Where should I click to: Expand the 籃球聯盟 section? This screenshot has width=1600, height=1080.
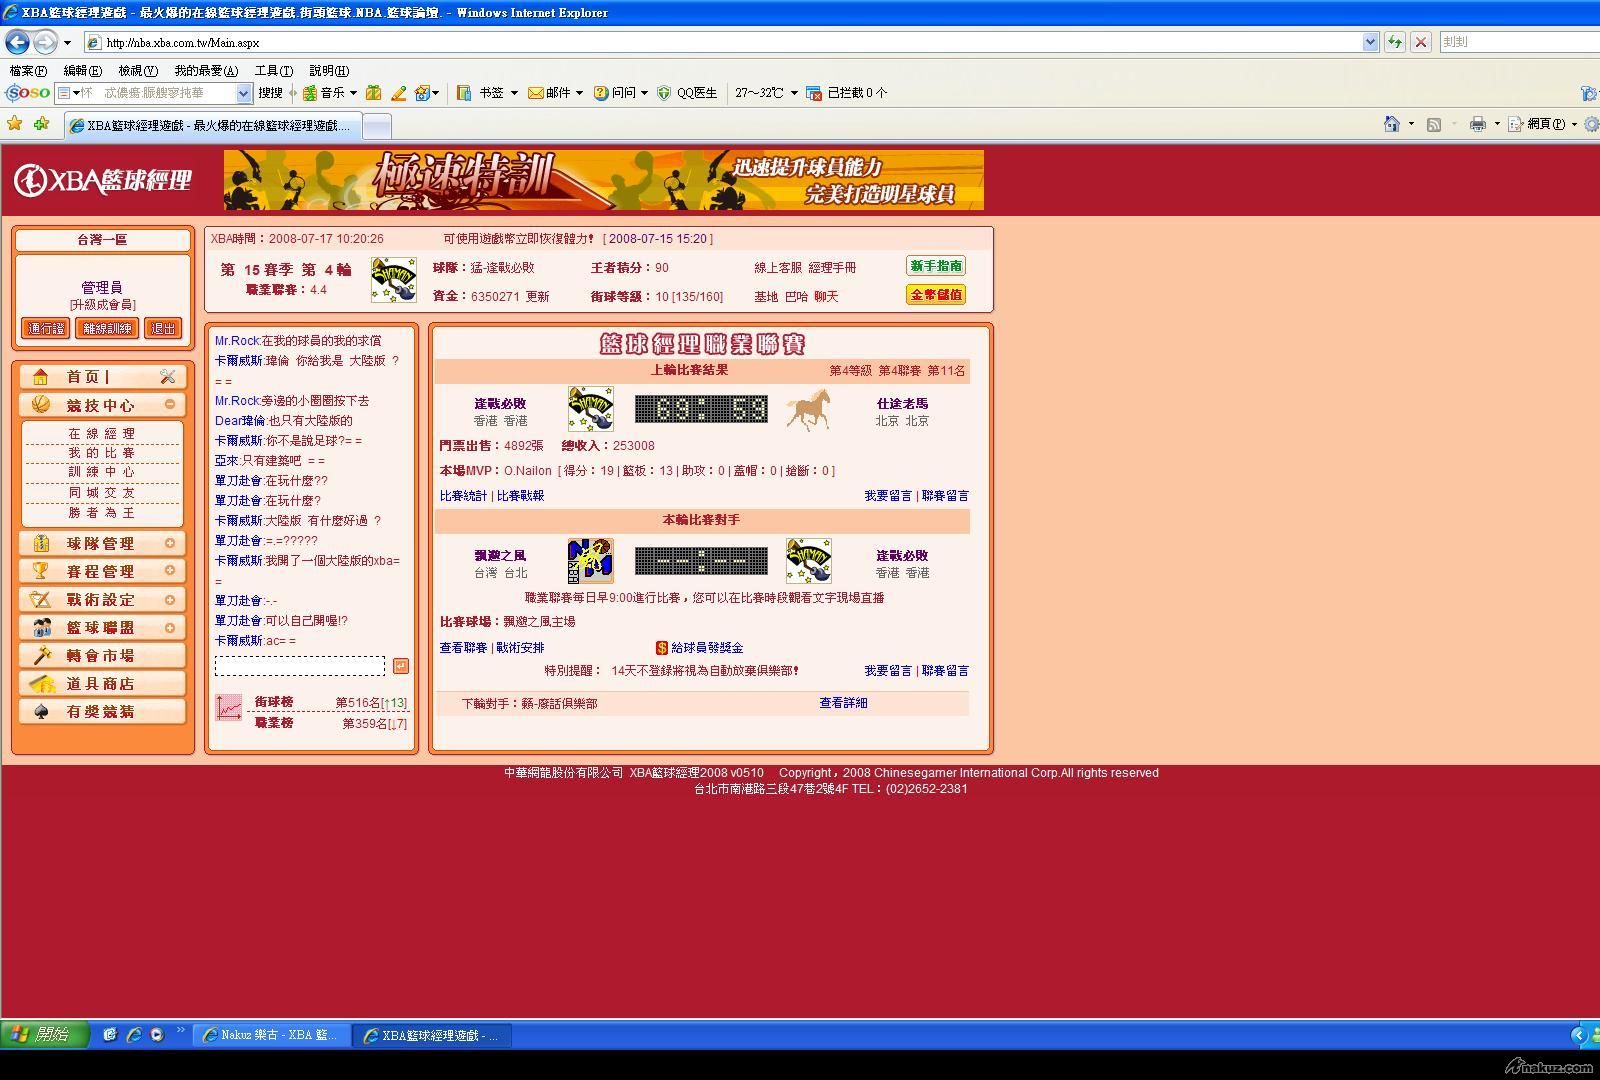pos(169,627)
